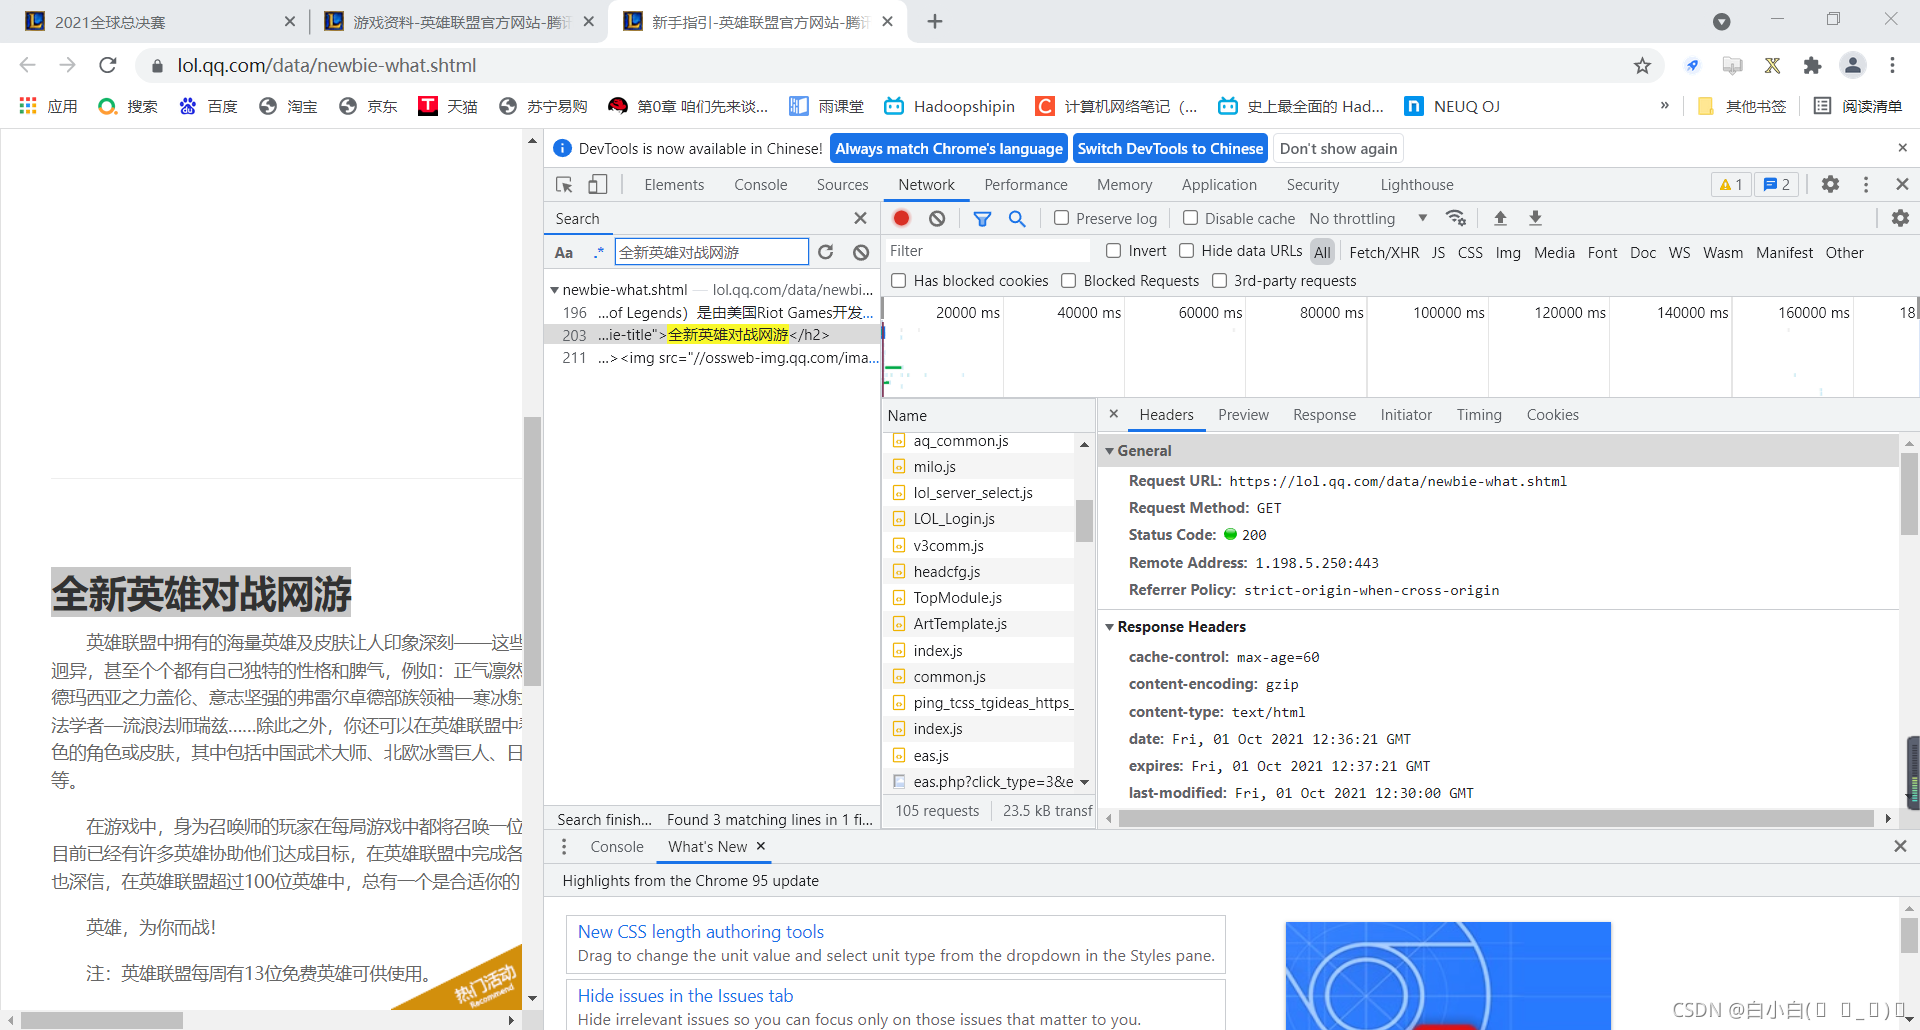Open network settings gear icon

pos(1900,218)
